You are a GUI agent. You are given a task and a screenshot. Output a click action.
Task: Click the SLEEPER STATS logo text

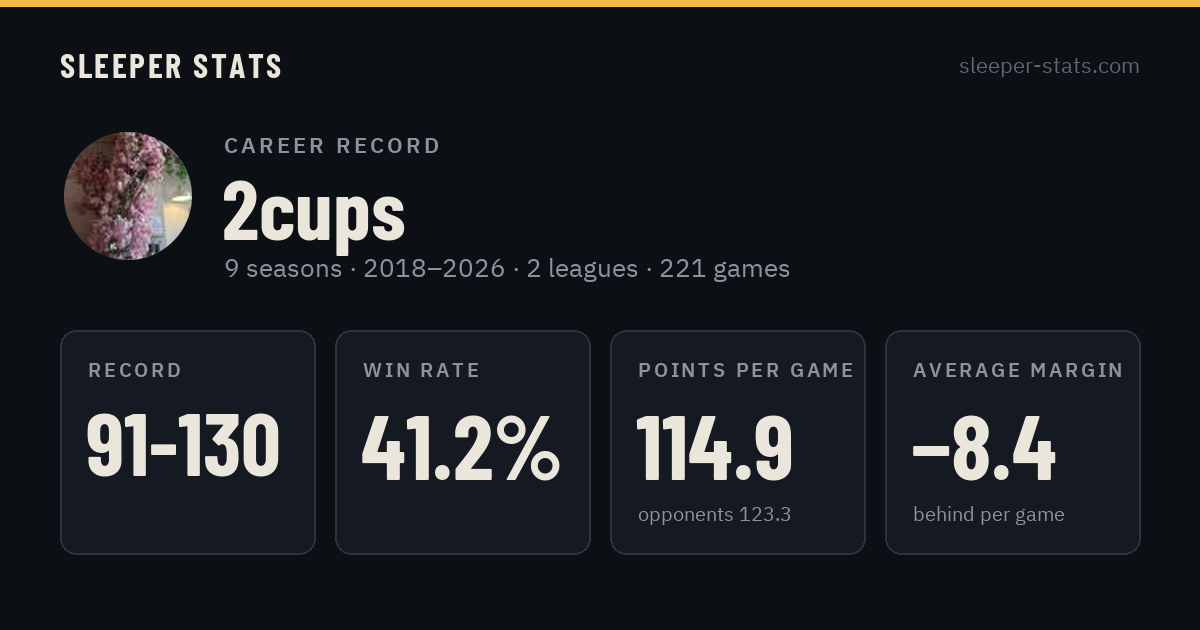(171, 66)
